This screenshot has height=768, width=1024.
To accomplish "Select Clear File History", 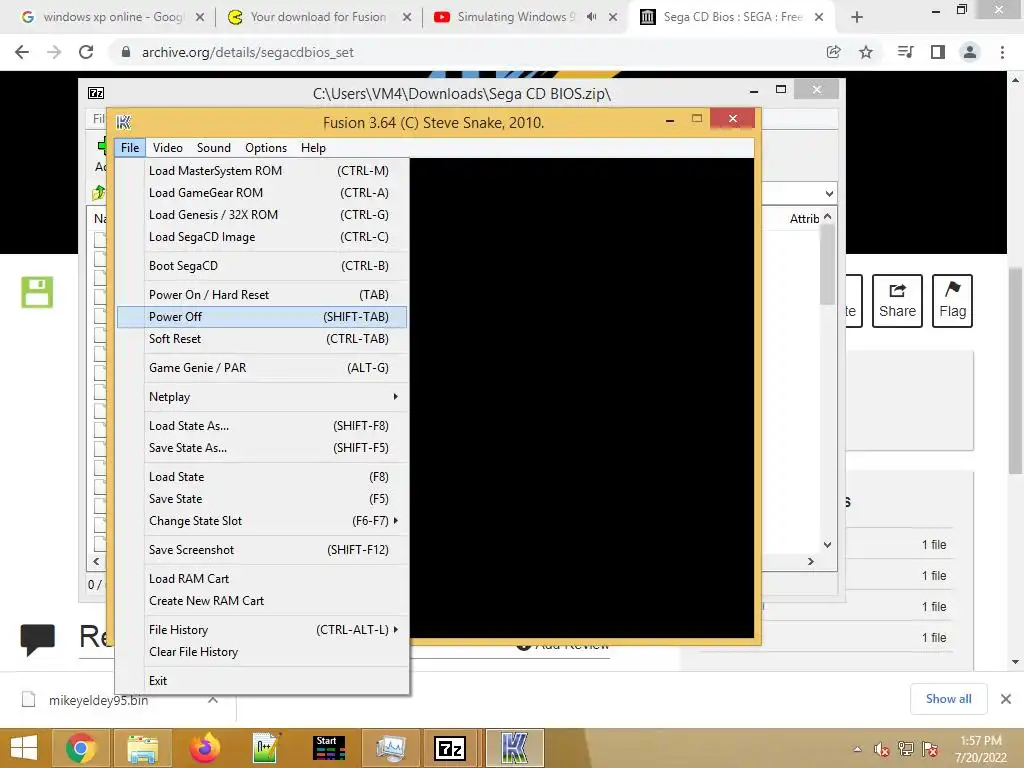I will 262,652.
